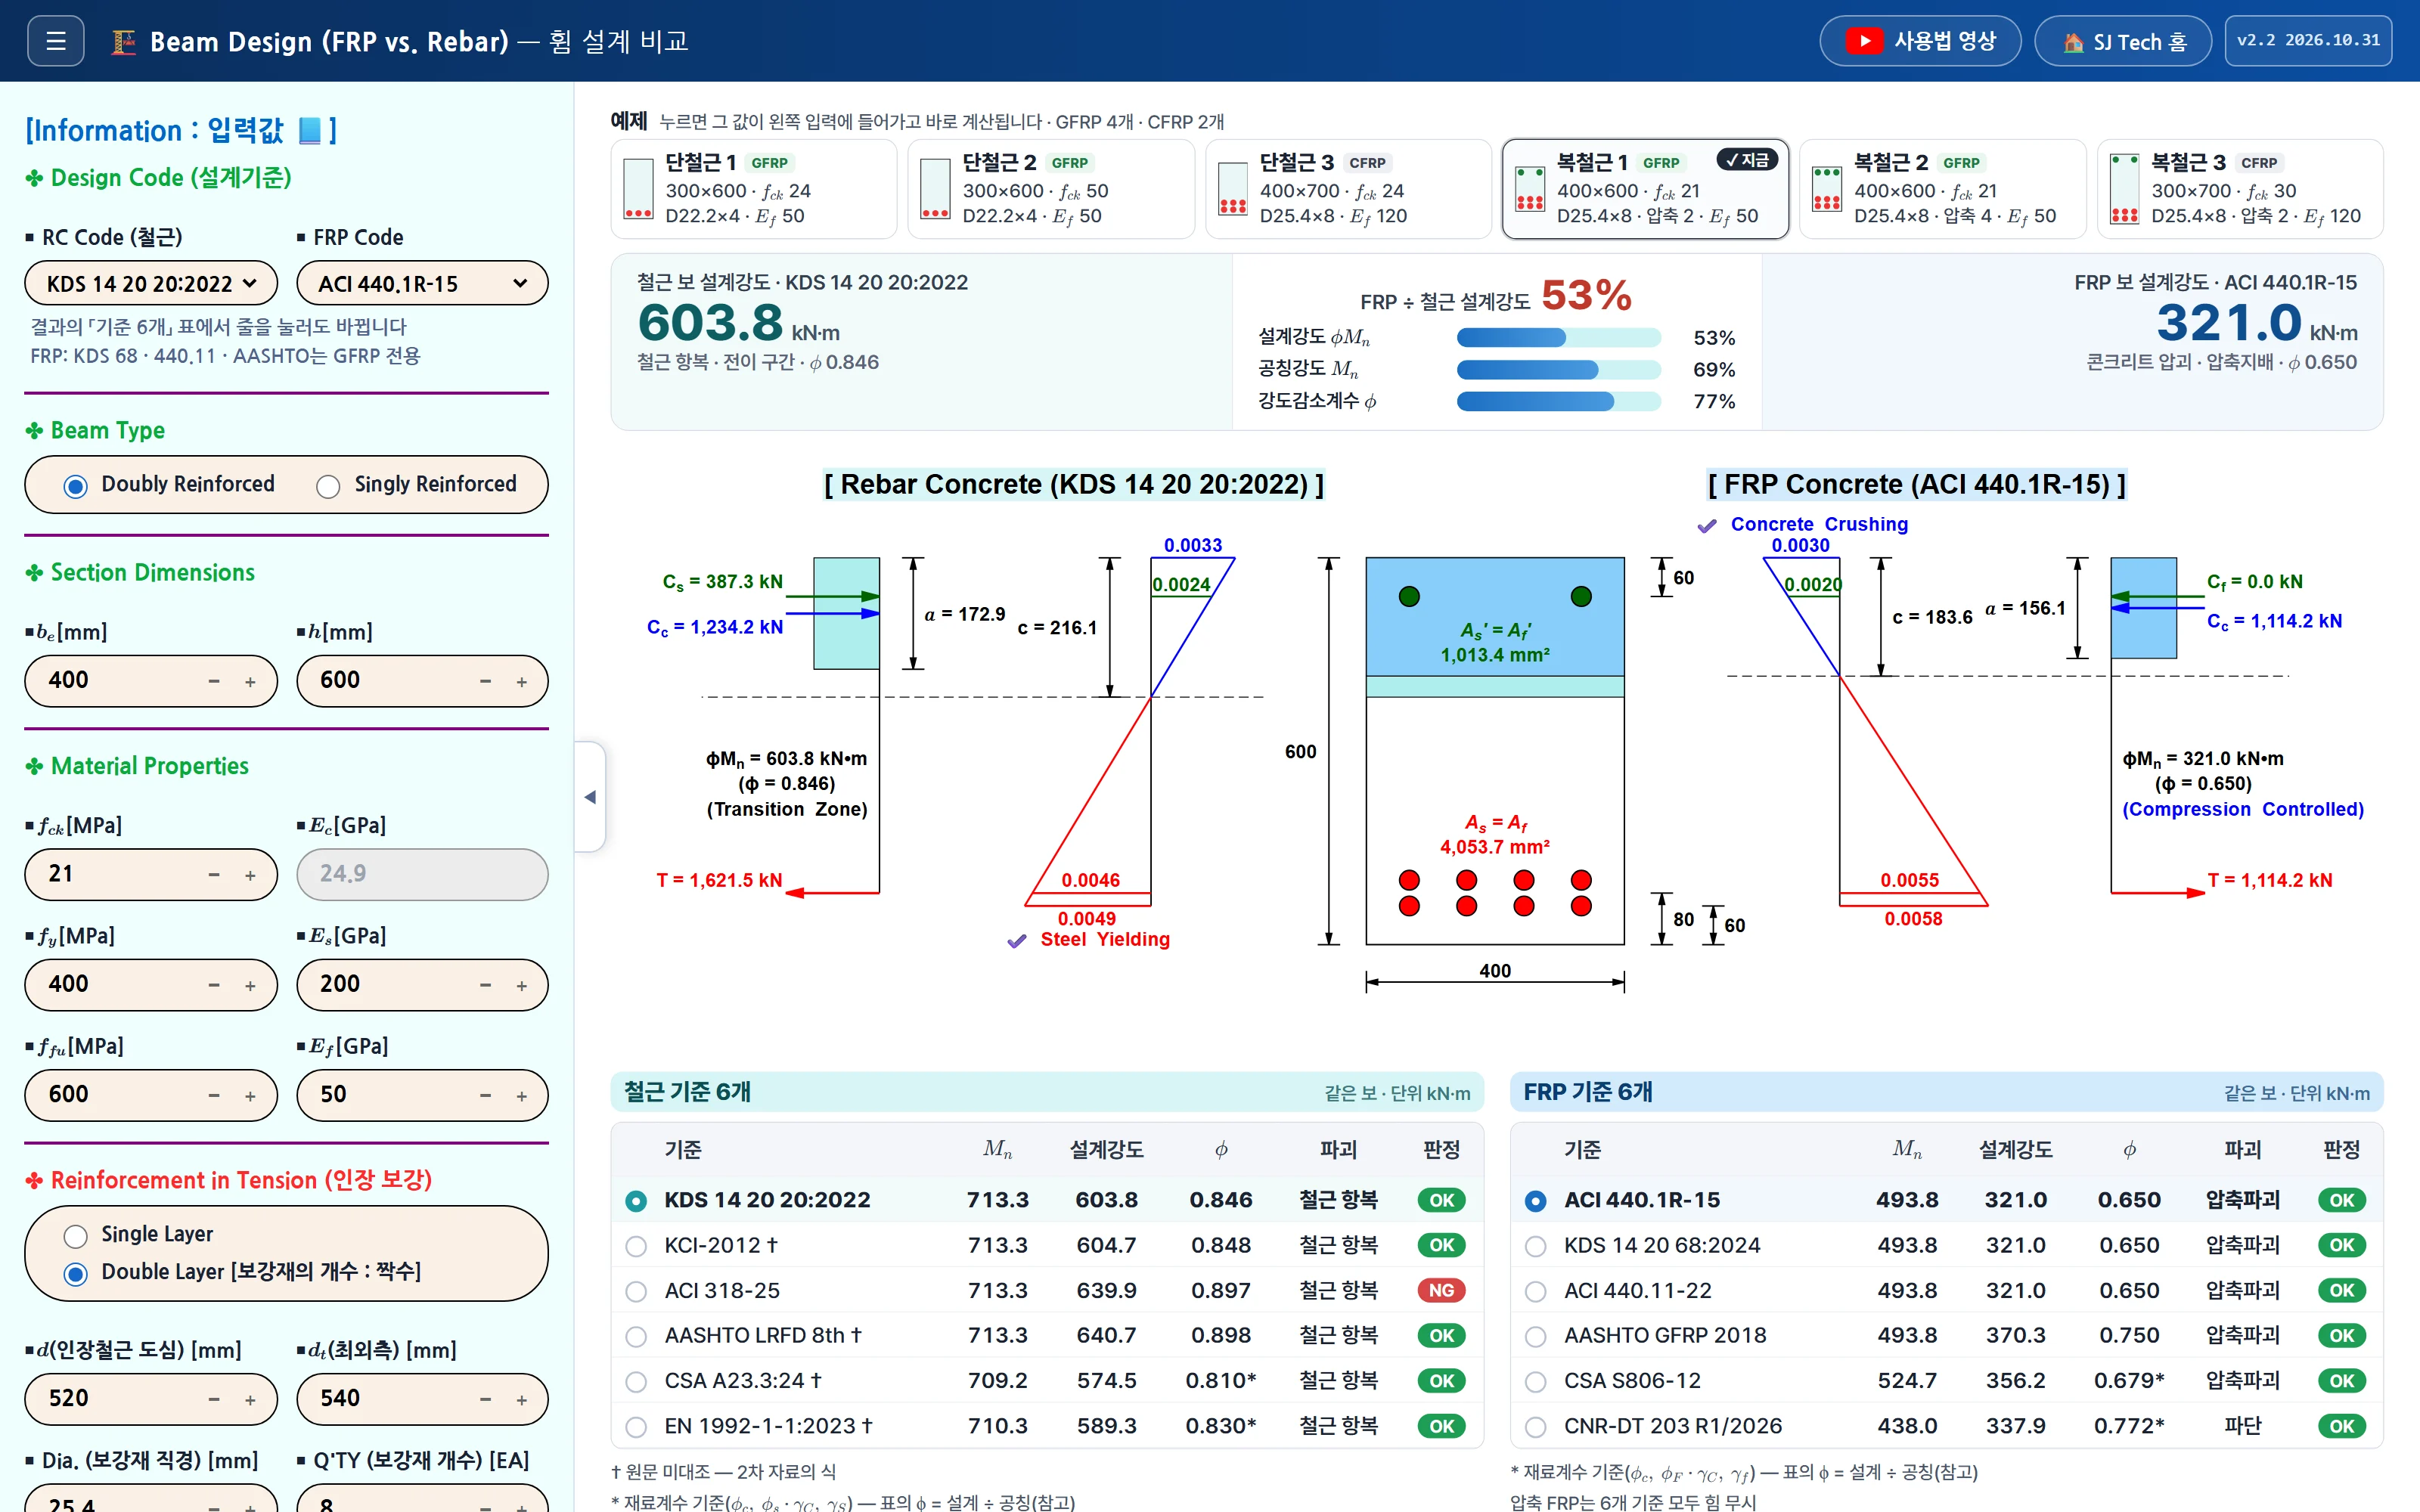Load example 단철근 2 GFRP card
Screen dimensions: 2420x1512
tap(1051, 189)
